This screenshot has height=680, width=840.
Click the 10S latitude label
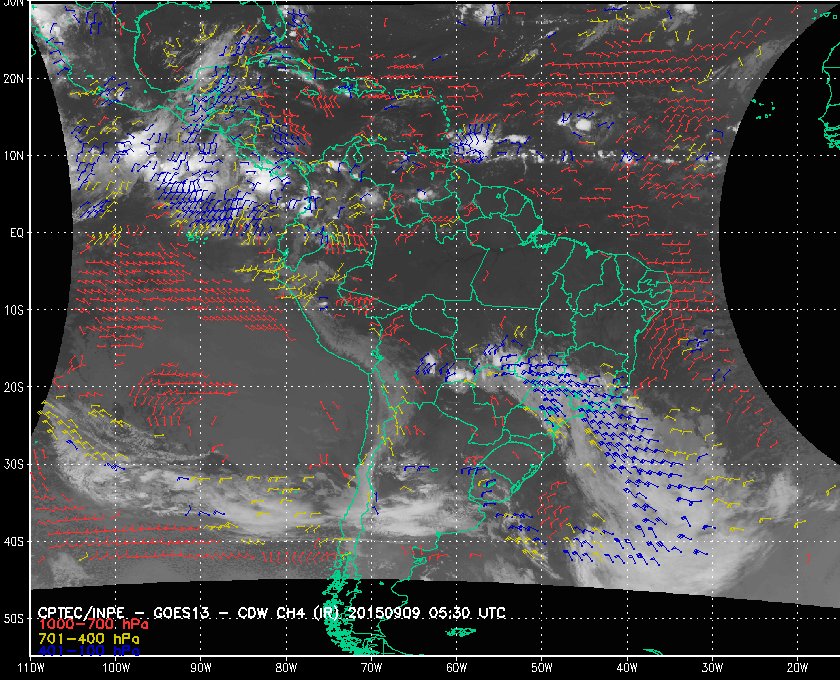tap(13, 311)
